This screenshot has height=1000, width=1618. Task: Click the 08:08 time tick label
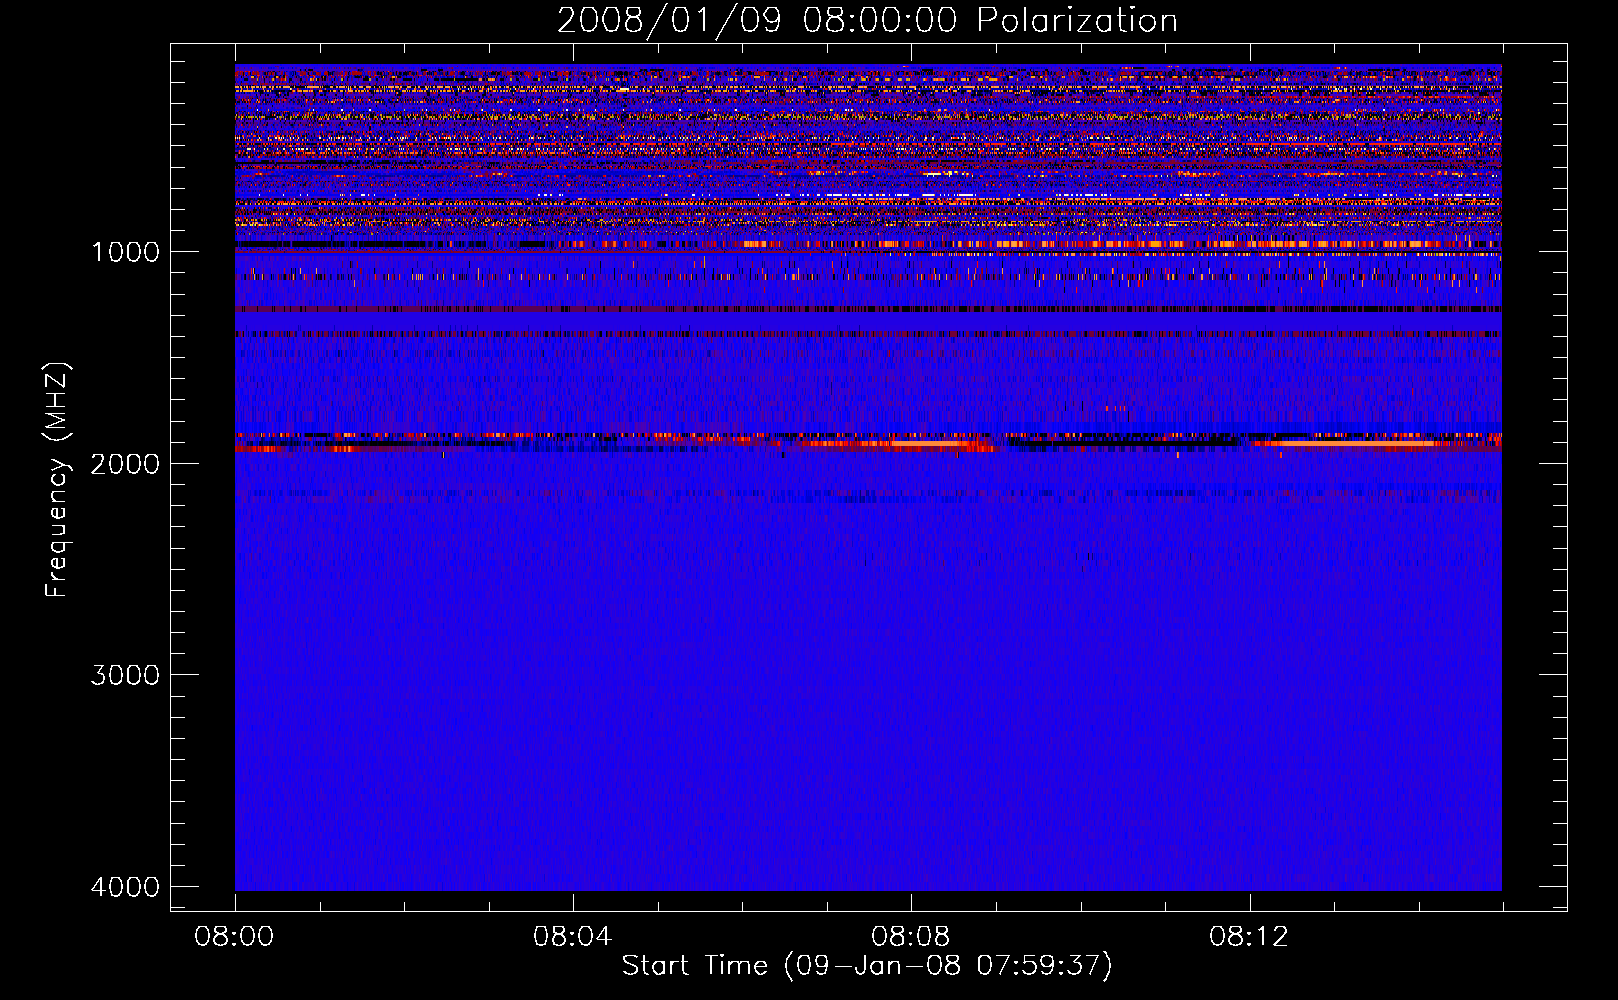910,937
